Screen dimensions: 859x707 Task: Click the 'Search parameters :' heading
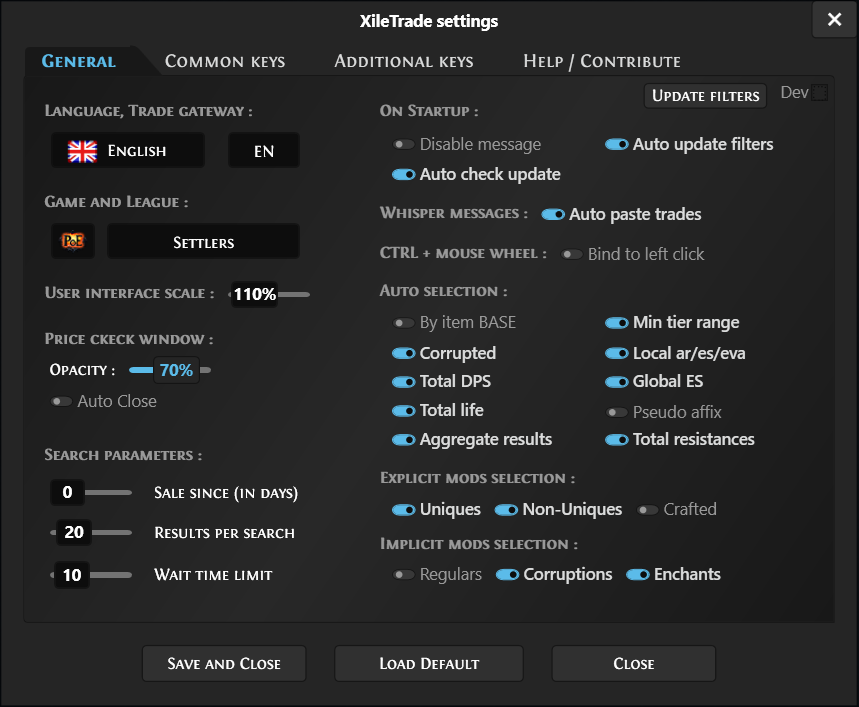123,455
